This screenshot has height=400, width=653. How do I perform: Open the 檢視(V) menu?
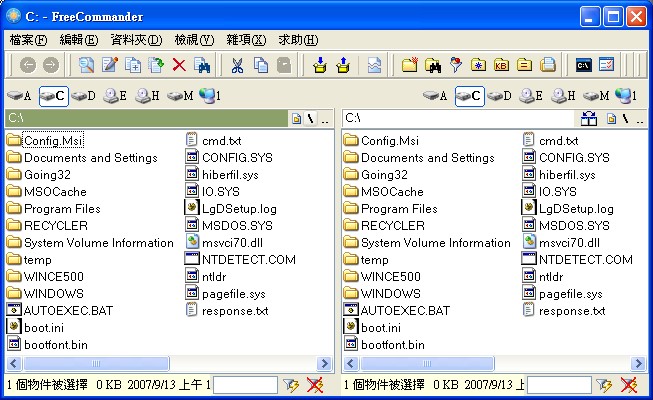(x=194, y=40)
